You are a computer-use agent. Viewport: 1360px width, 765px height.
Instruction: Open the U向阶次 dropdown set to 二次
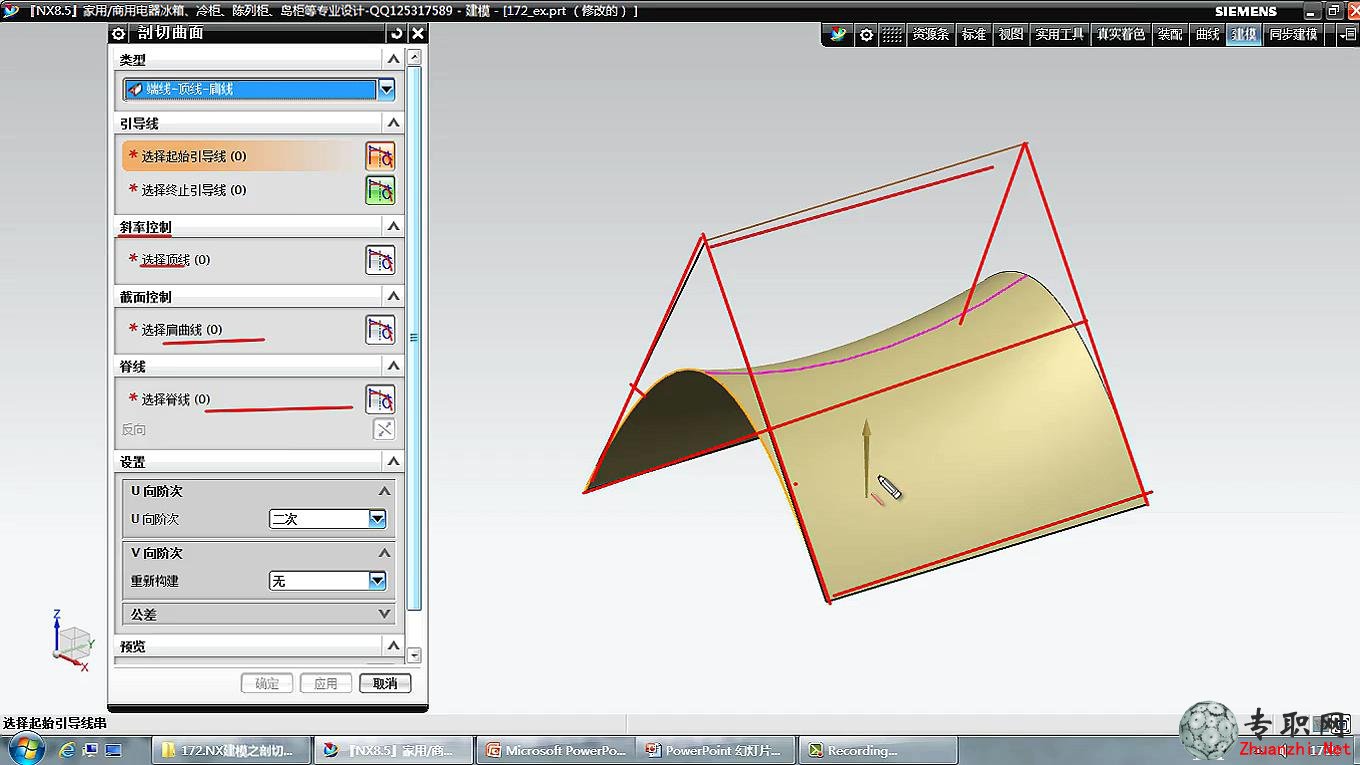point(377,519)
